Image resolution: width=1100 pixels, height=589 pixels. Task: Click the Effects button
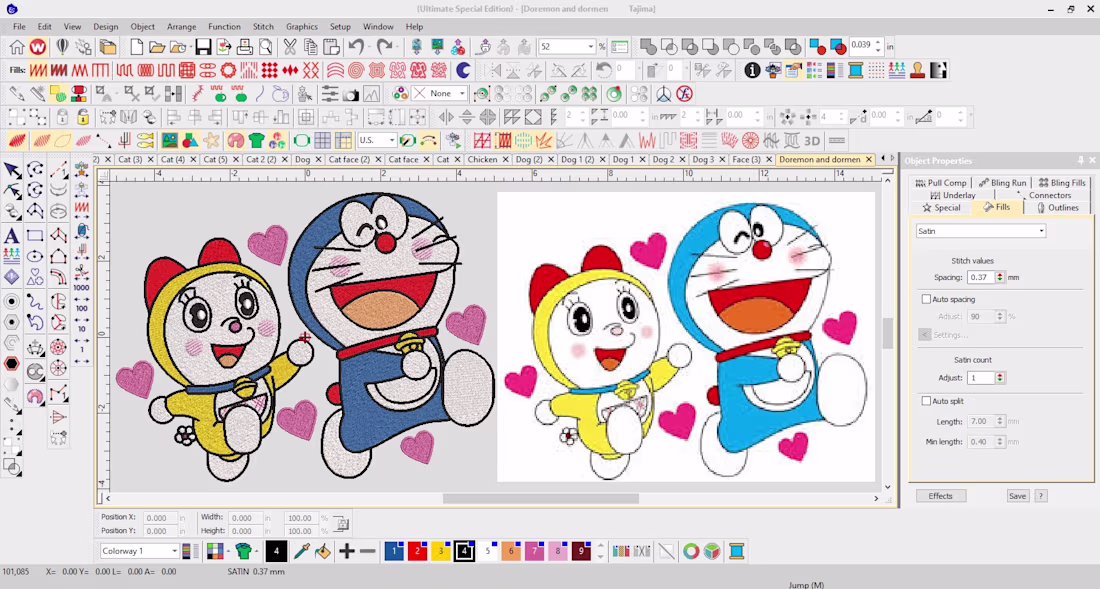click(941, 496)
